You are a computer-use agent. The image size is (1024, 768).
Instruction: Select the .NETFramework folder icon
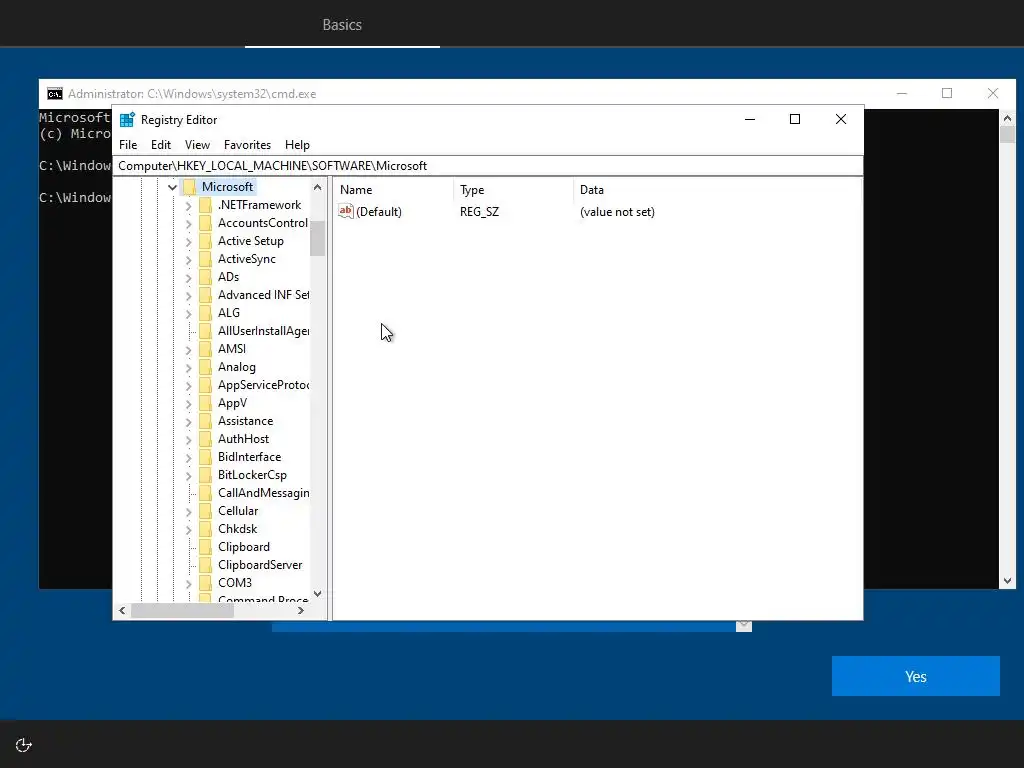(x=205, y=205)
